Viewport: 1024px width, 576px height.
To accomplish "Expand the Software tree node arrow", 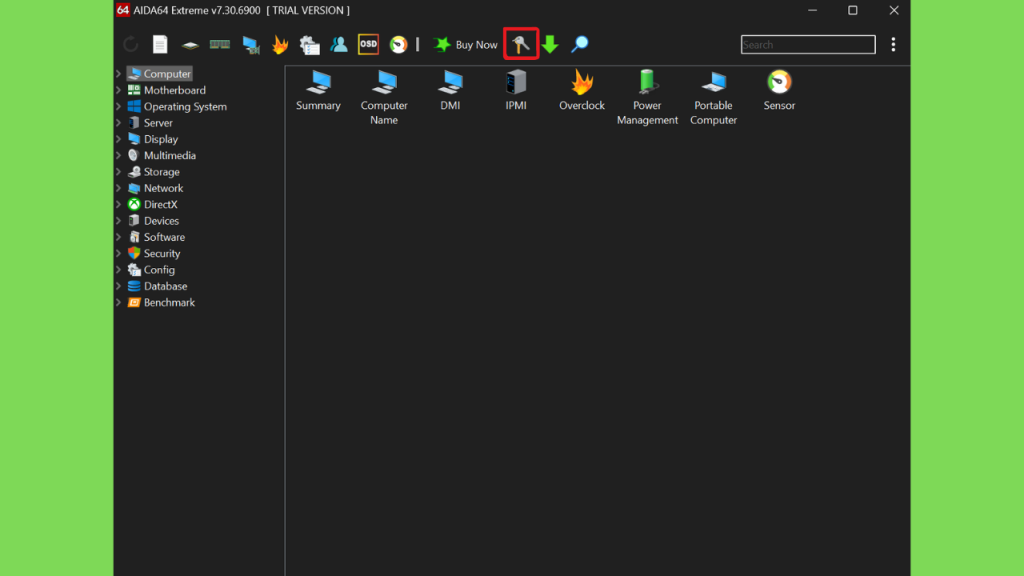I will click(x=119, y=237).
